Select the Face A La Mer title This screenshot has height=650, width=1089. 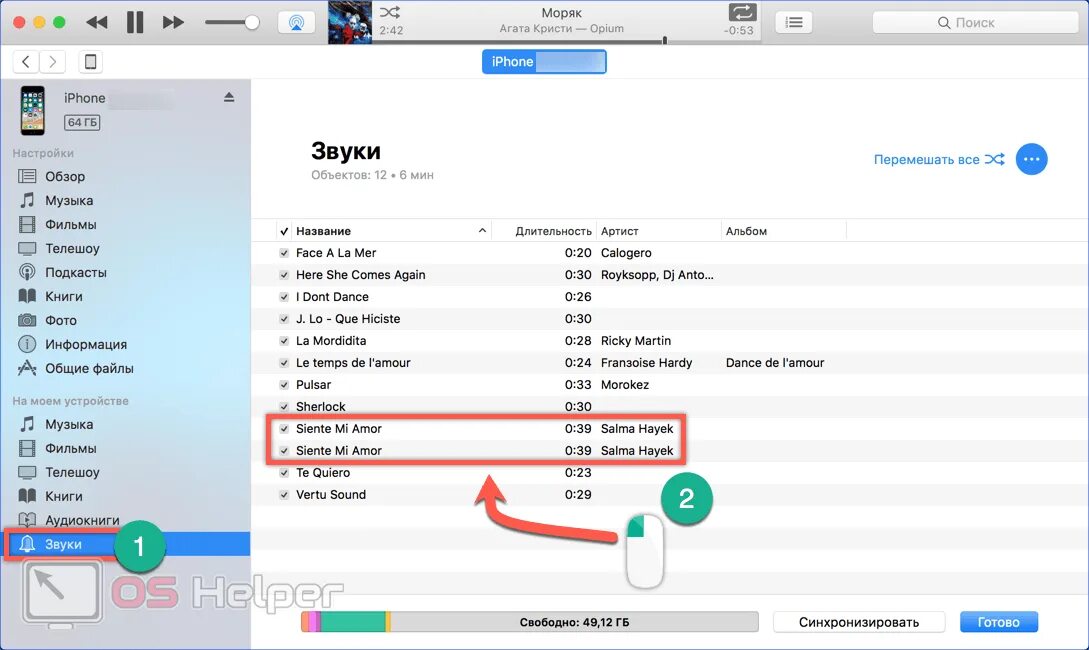336,253
